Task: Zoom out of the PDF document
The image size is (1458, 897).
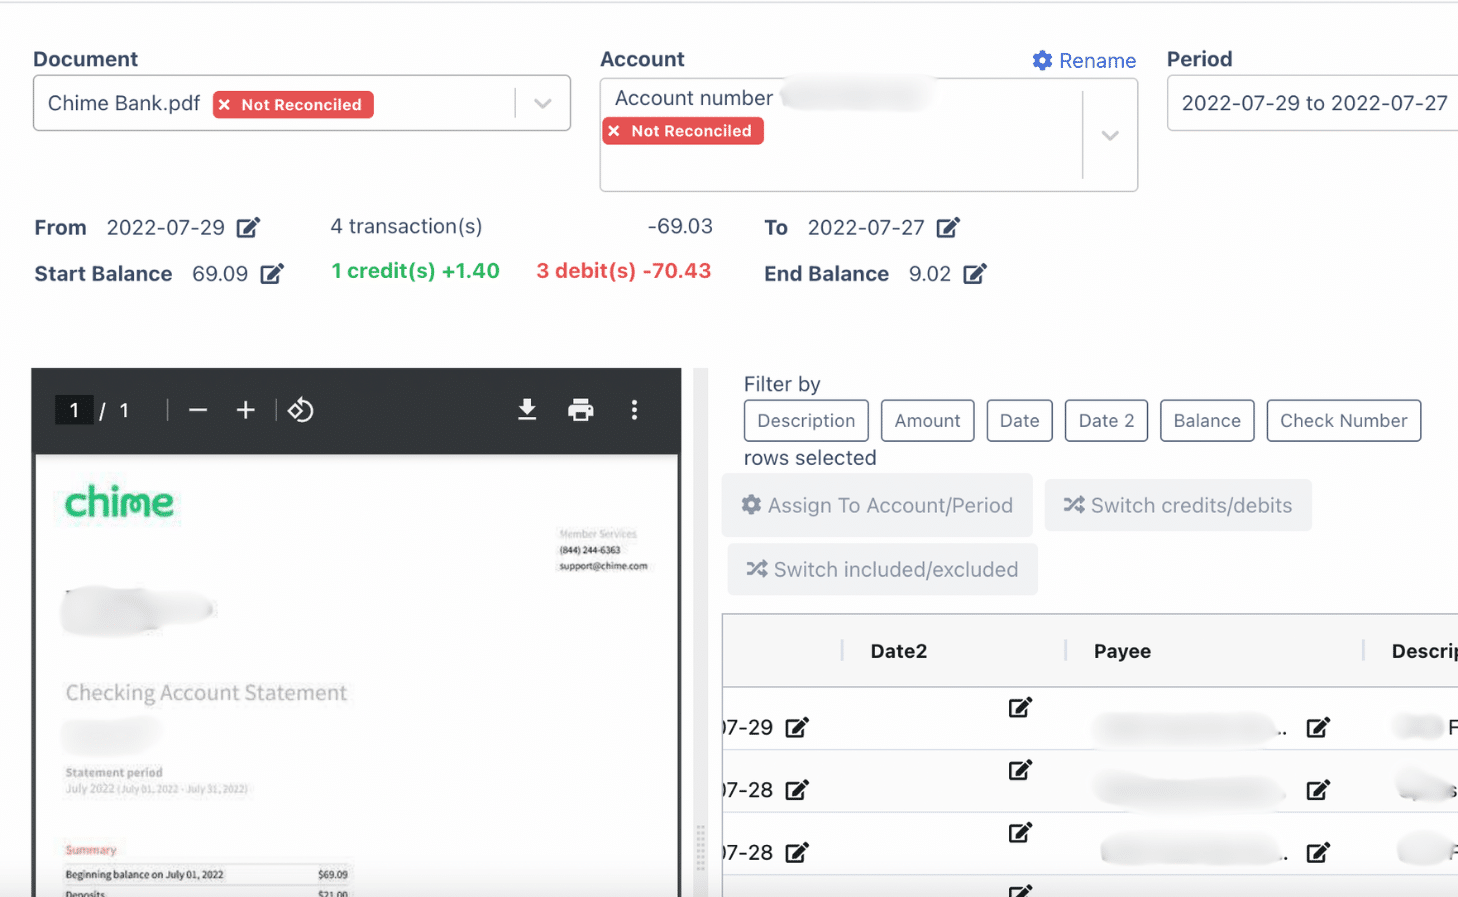Action: point(197,410)
